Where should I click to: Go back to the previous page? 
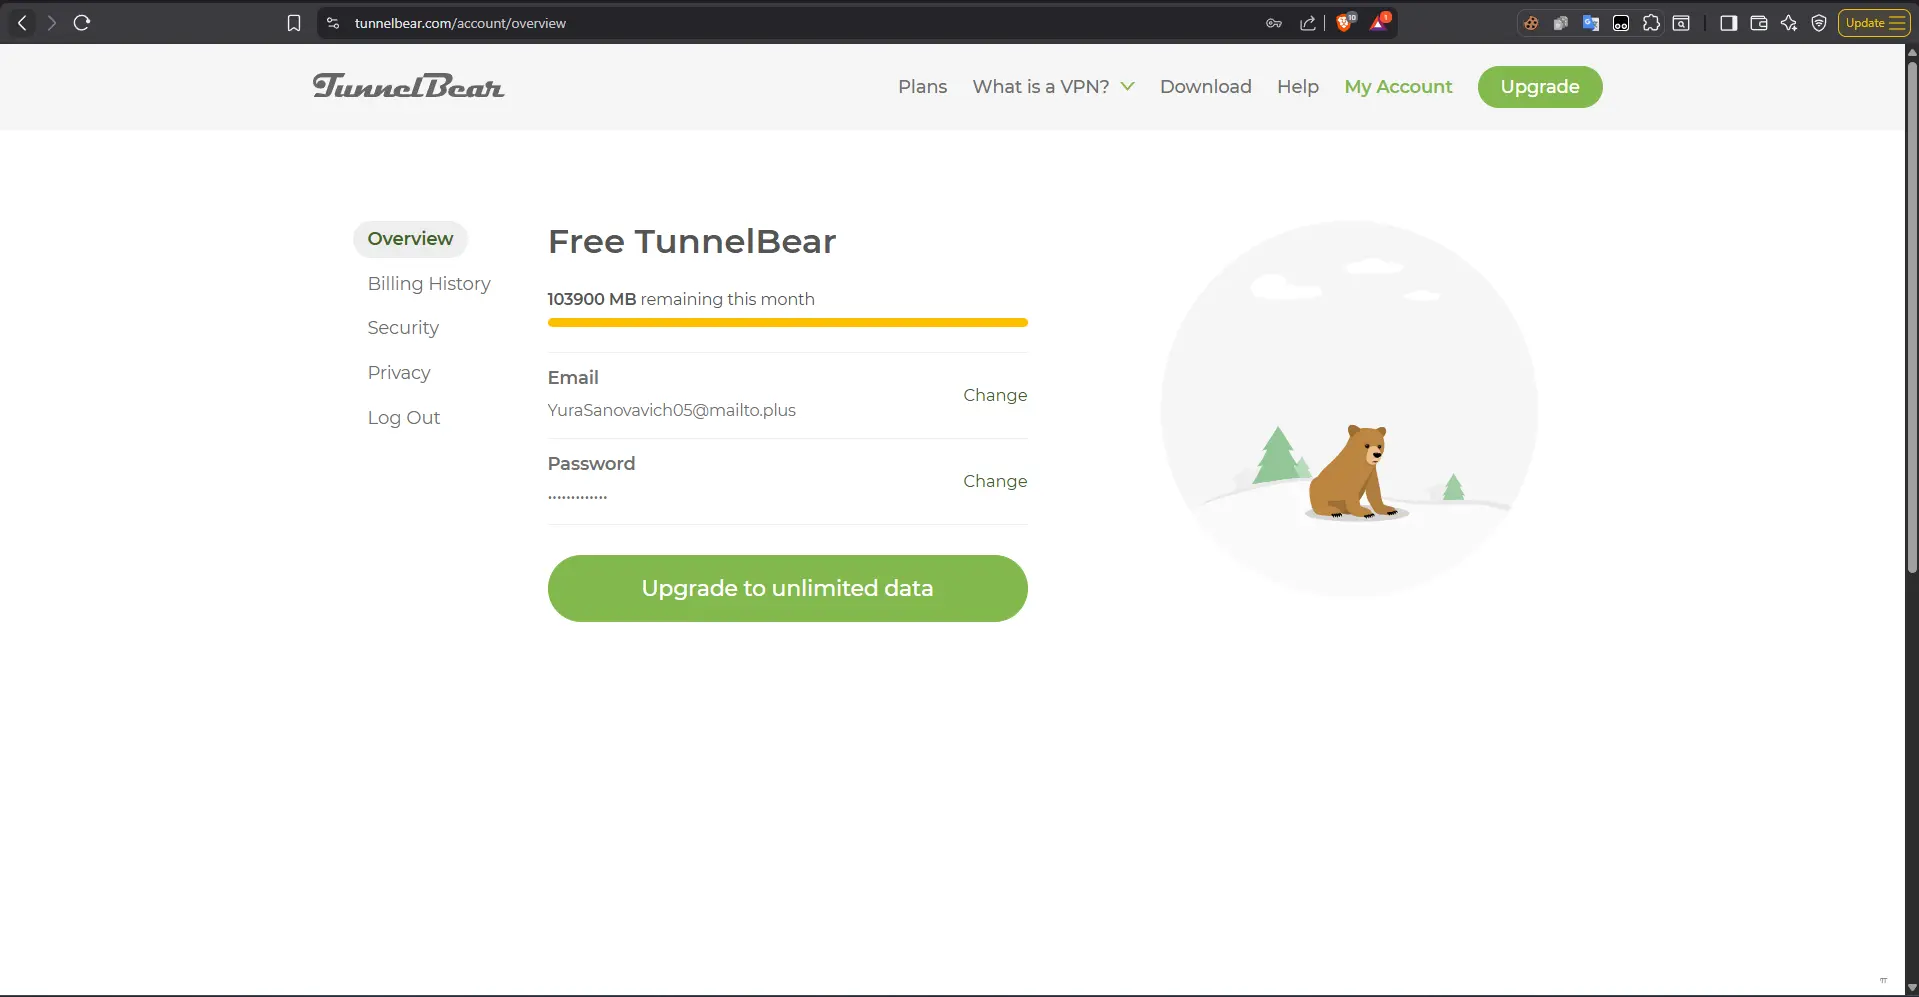pos(22,23)
